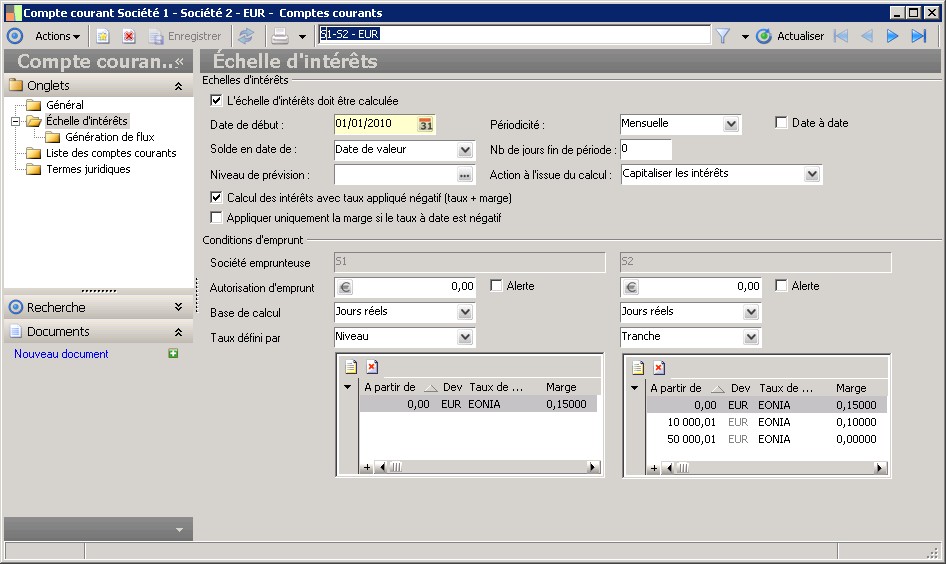The image size is (946, 564).
Task: Click the refresh arrows toolbar icon
Action: (x=245, y=36)
